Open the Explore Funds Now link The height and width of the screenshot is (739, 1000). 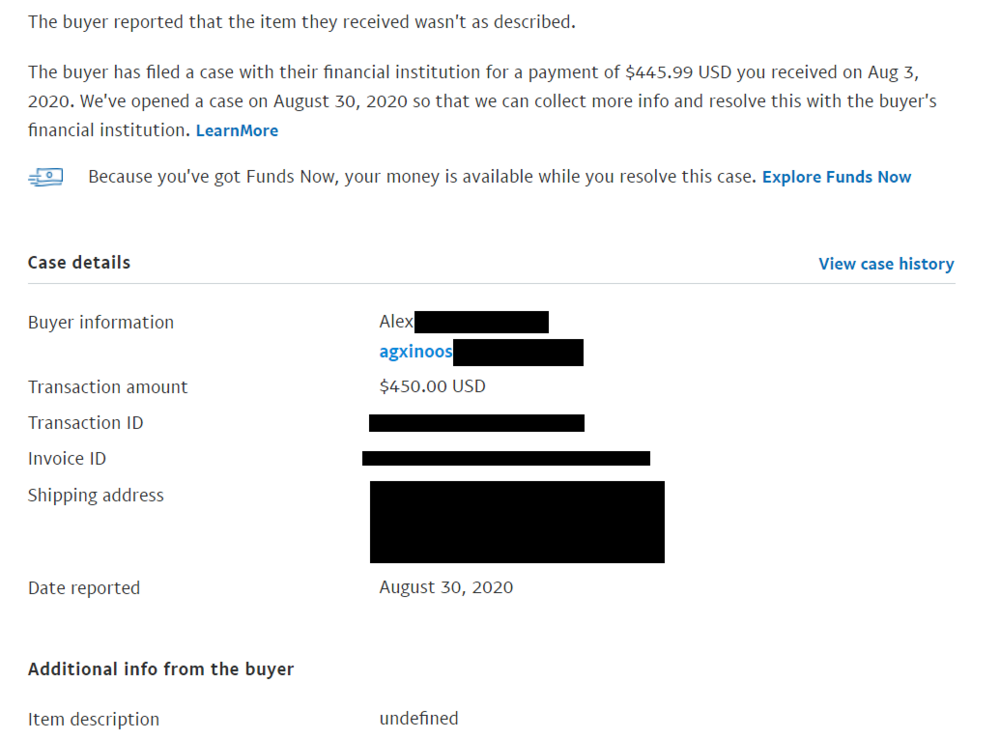(x=836, y=177)
